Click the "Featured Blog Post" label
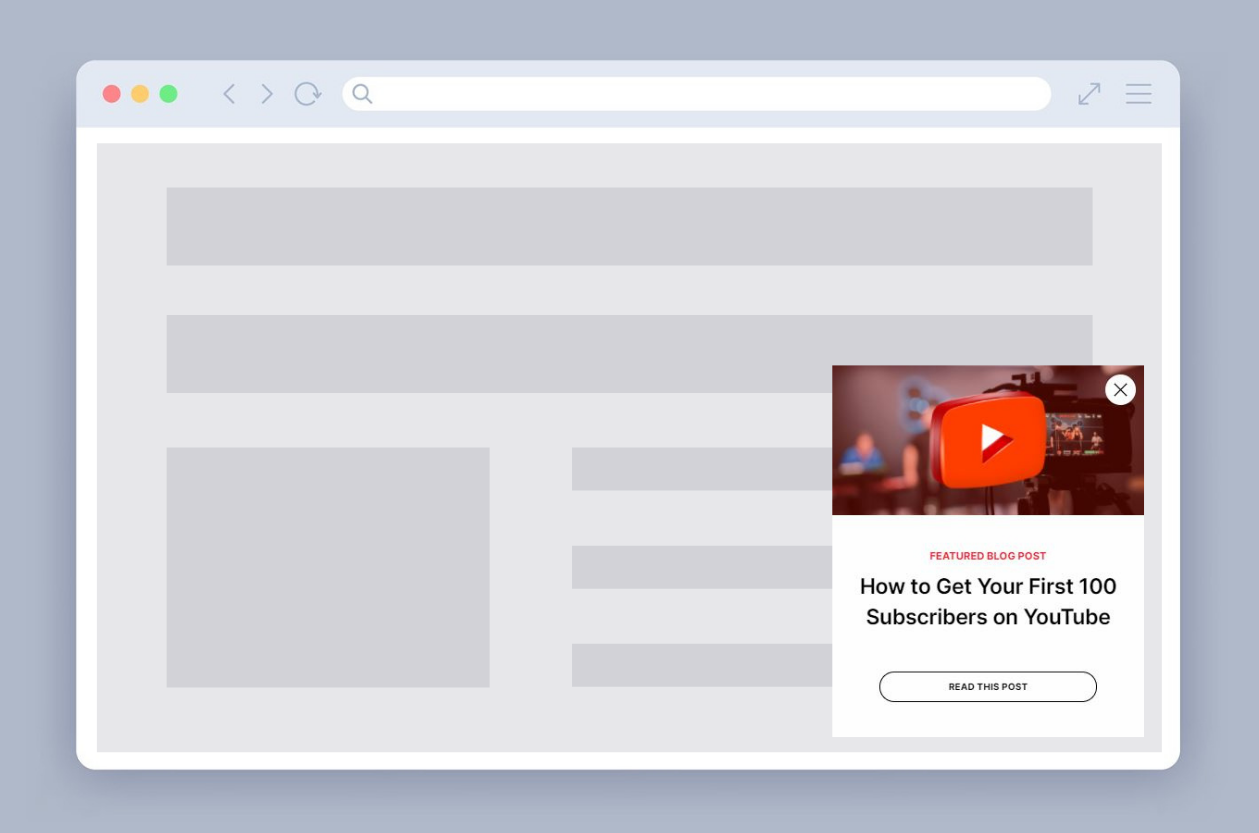The width and height of the screenshot is (1259, 833). 988,556
